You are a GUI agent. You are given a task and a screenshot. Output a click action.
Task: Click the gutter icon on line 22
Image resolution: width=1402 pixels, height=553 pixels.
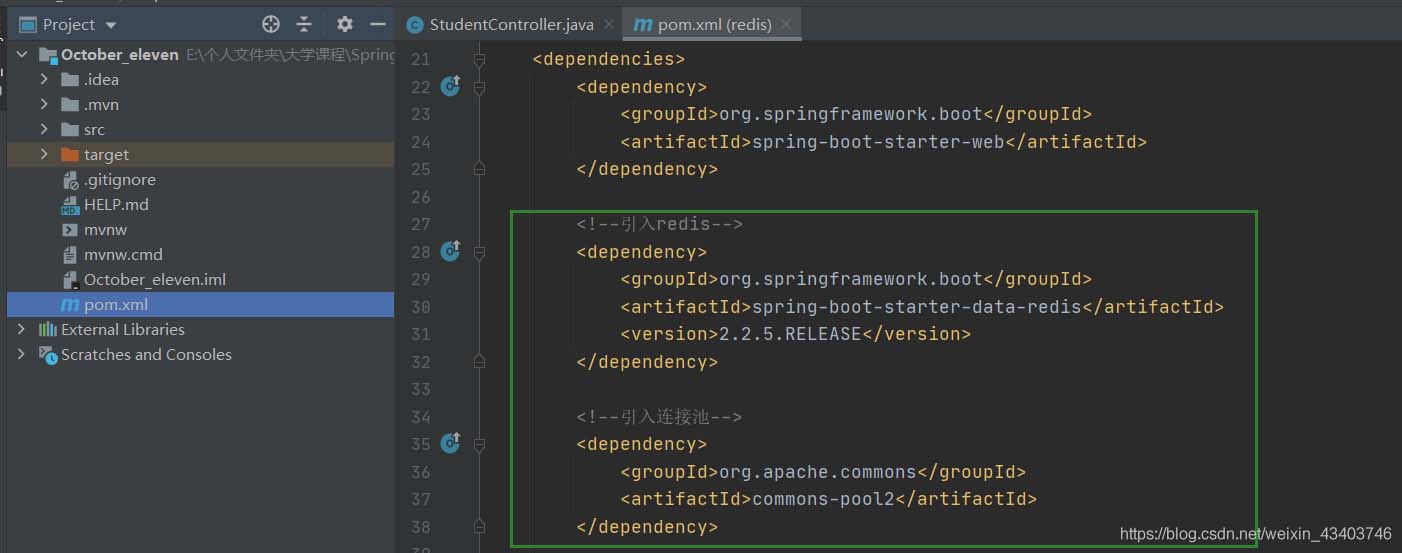tap(450, 86)
